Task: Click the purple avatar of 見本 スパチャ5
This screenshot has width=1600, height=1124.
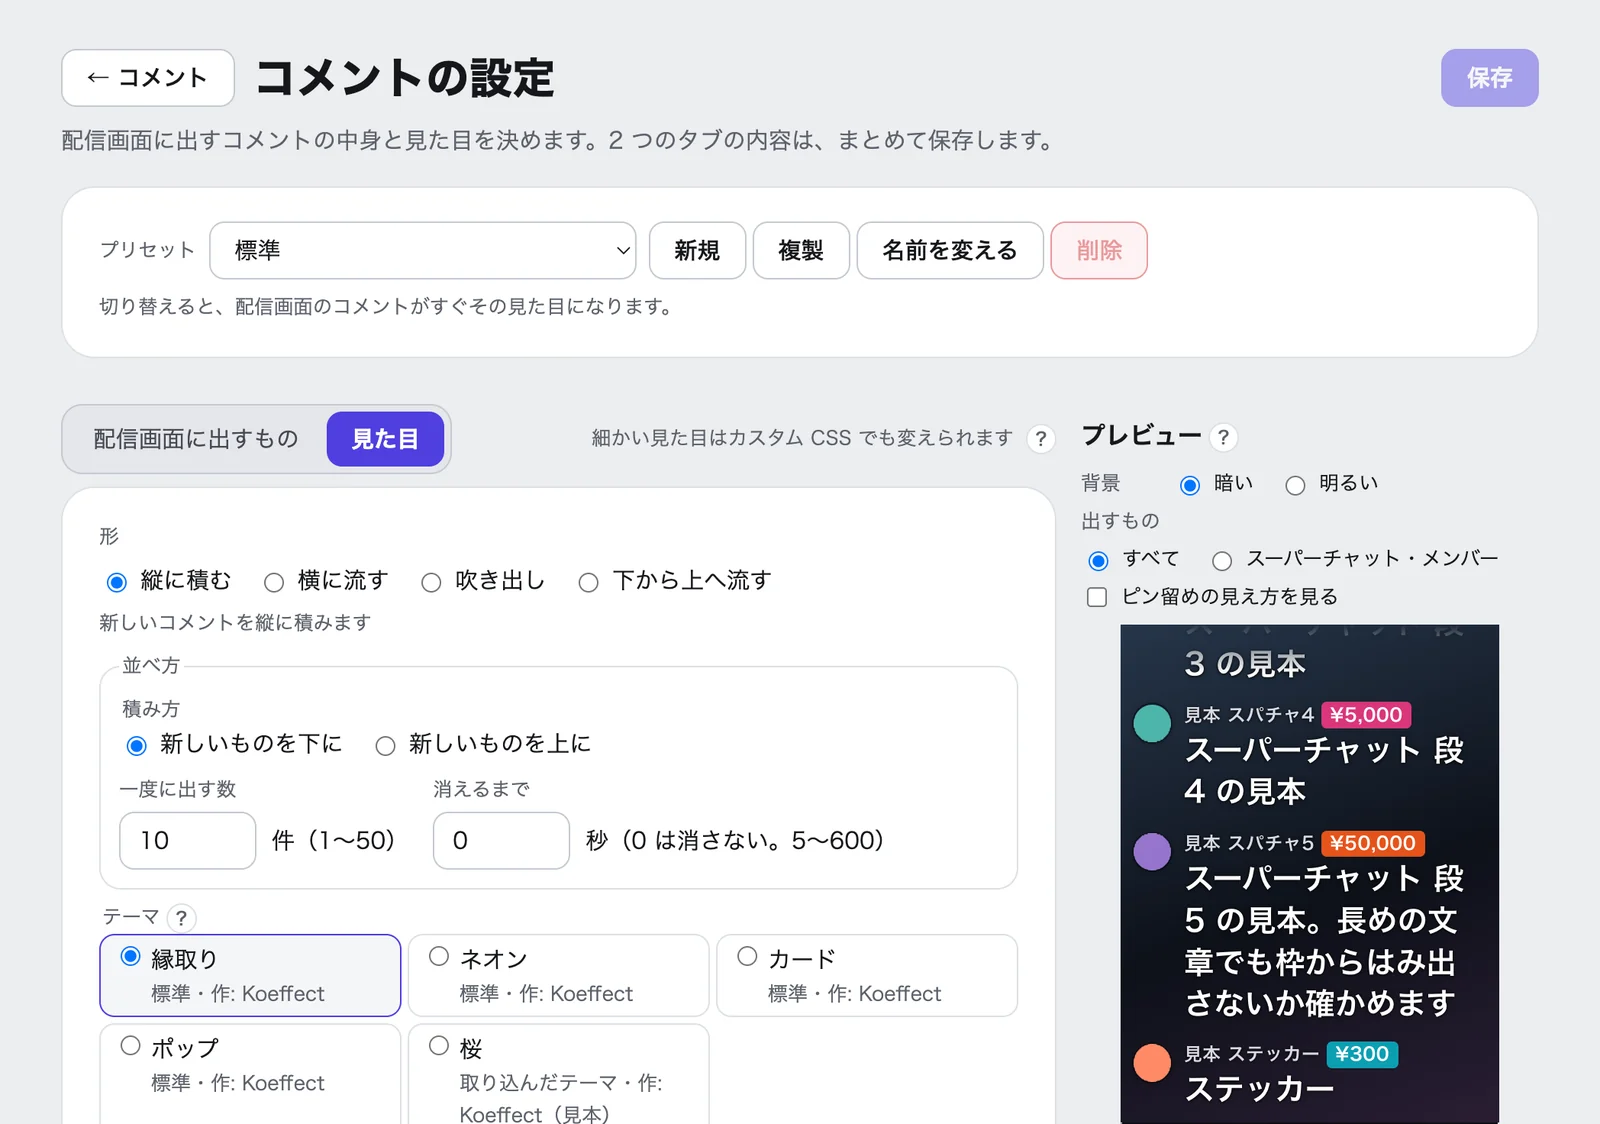Action: 1152,851
